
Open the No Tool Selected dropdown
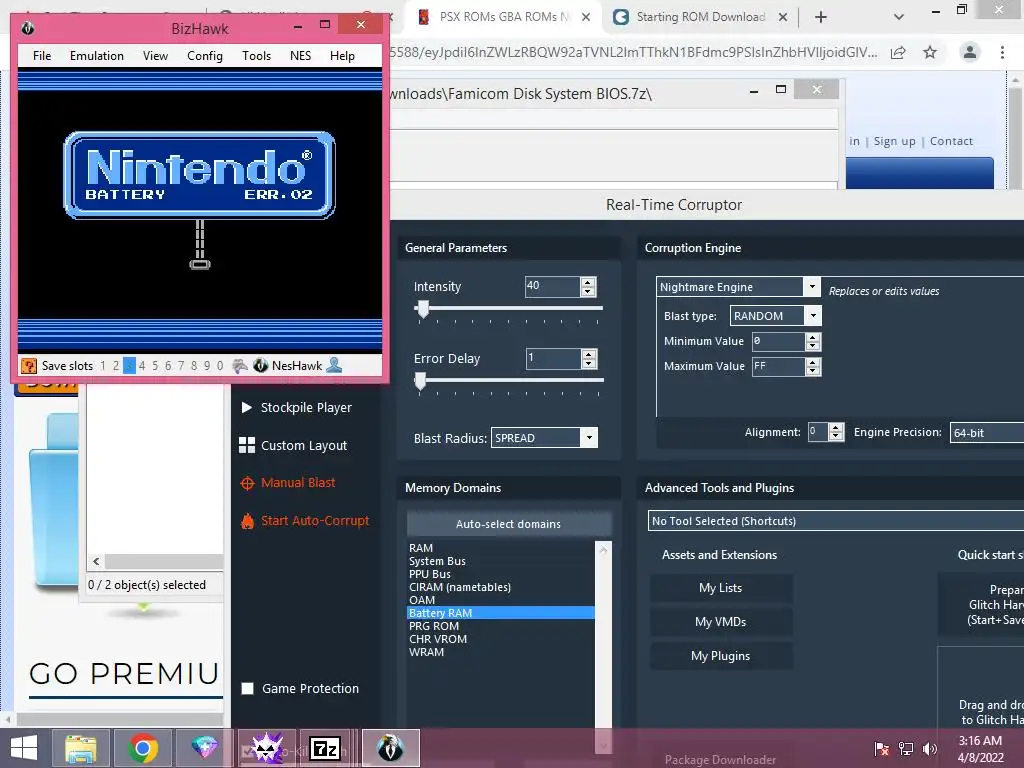pos(836,520)
